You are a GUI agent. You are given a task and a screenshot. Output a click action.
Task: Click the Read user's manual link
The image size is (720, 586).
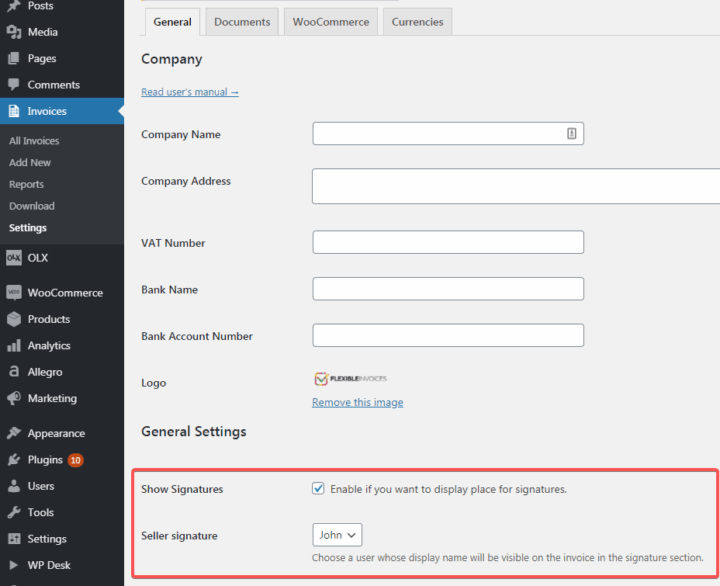pyautogui.click(x=190, y=92)
